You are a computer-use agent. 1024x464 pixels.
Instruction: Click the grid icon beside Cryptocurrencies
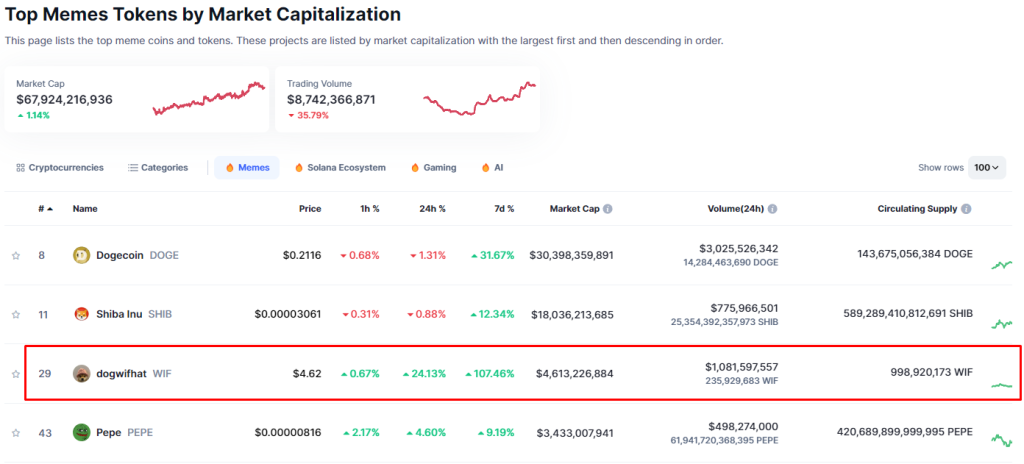[x=20, y=168]
